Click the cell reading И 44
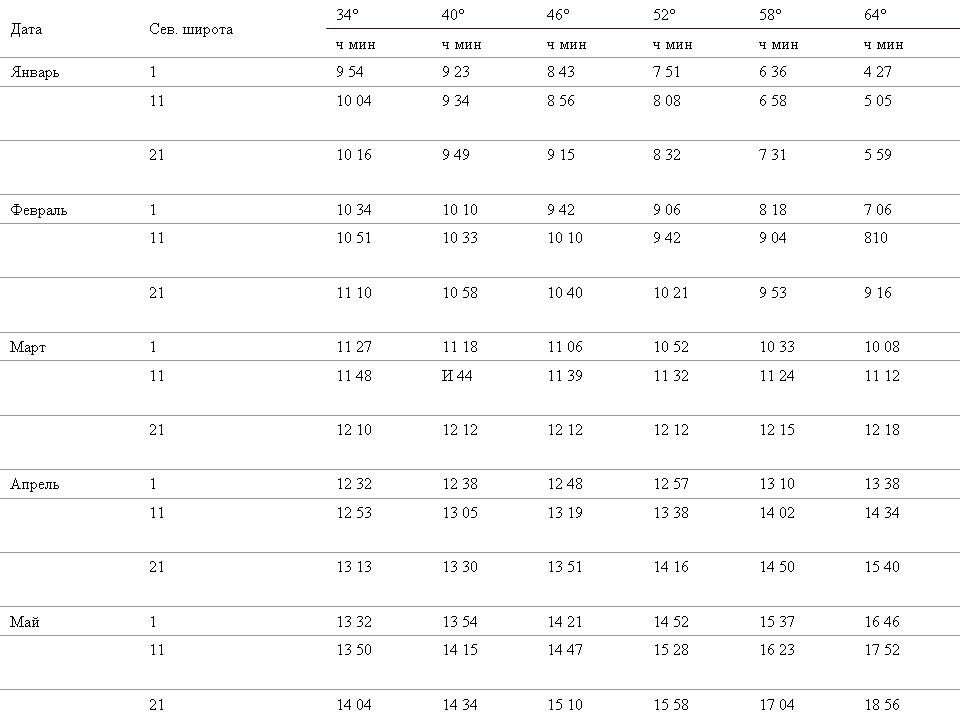The image size is (960, 720). point(457,375)
